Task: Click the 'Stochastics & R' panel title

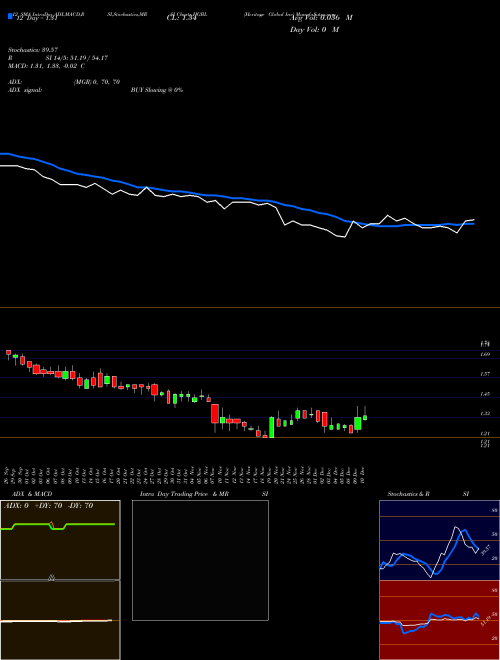Action: [x=409, y=494]
